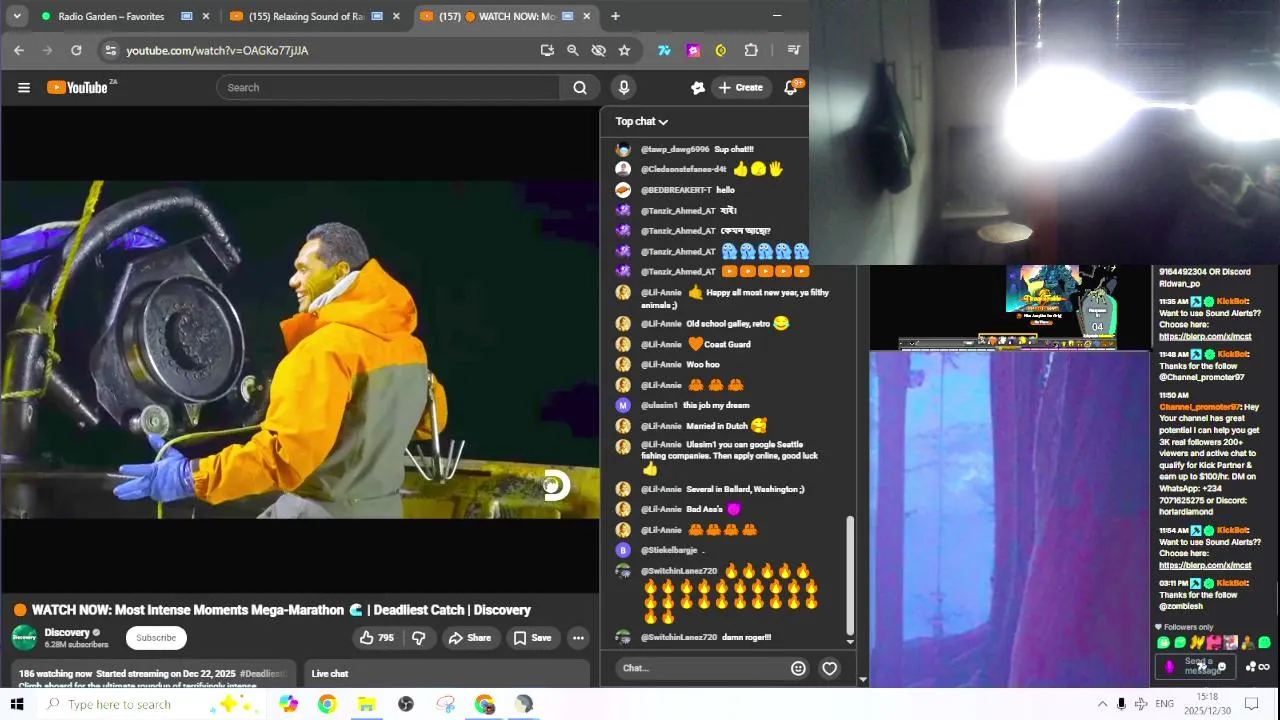This screenshot has height=720, width=1280.
Task: Open OBS Studio from the taskbar
Action: coord(405,704)
